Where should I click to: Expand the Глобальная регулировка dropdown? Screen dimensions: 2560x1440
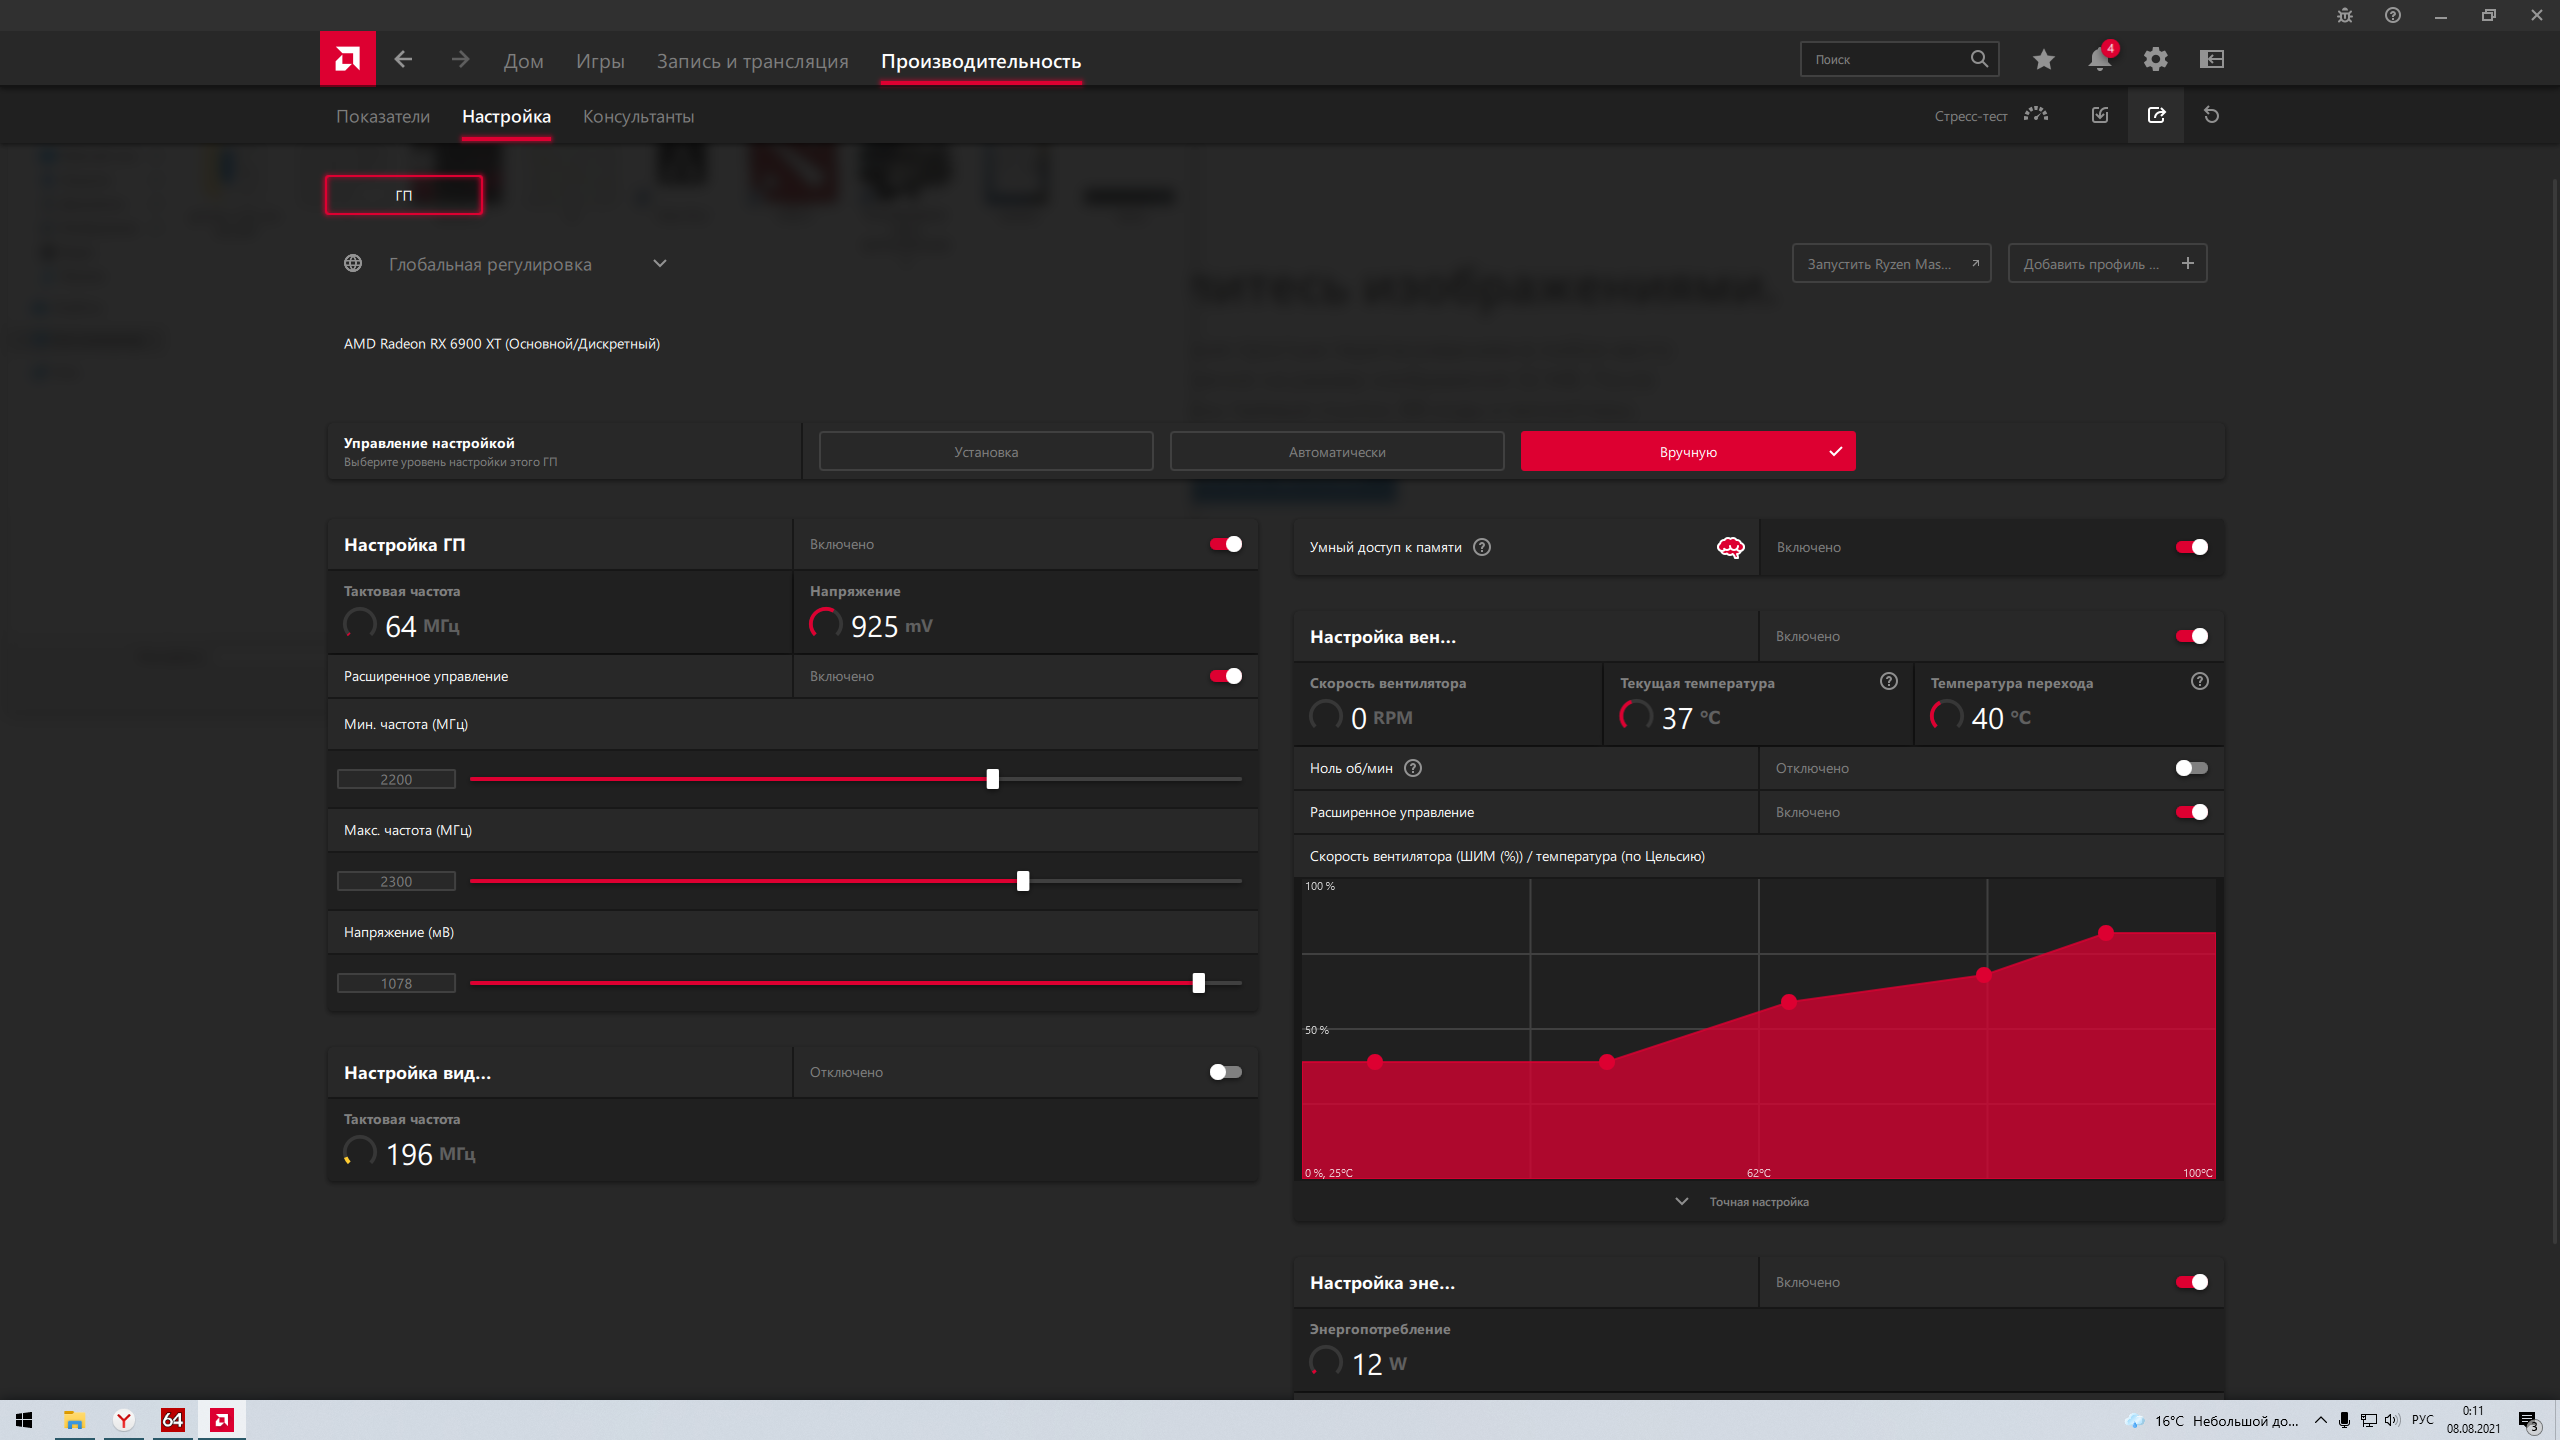coord(659,264)
